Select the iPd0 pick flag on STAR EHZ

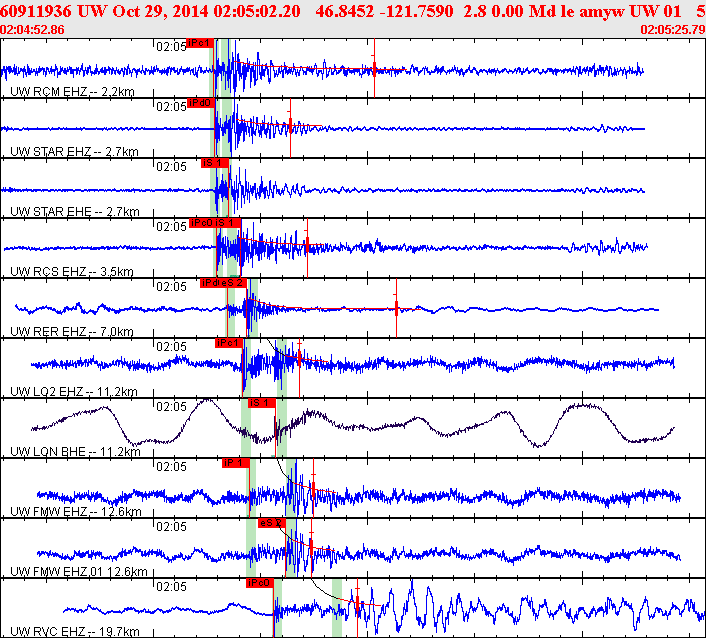201,103
